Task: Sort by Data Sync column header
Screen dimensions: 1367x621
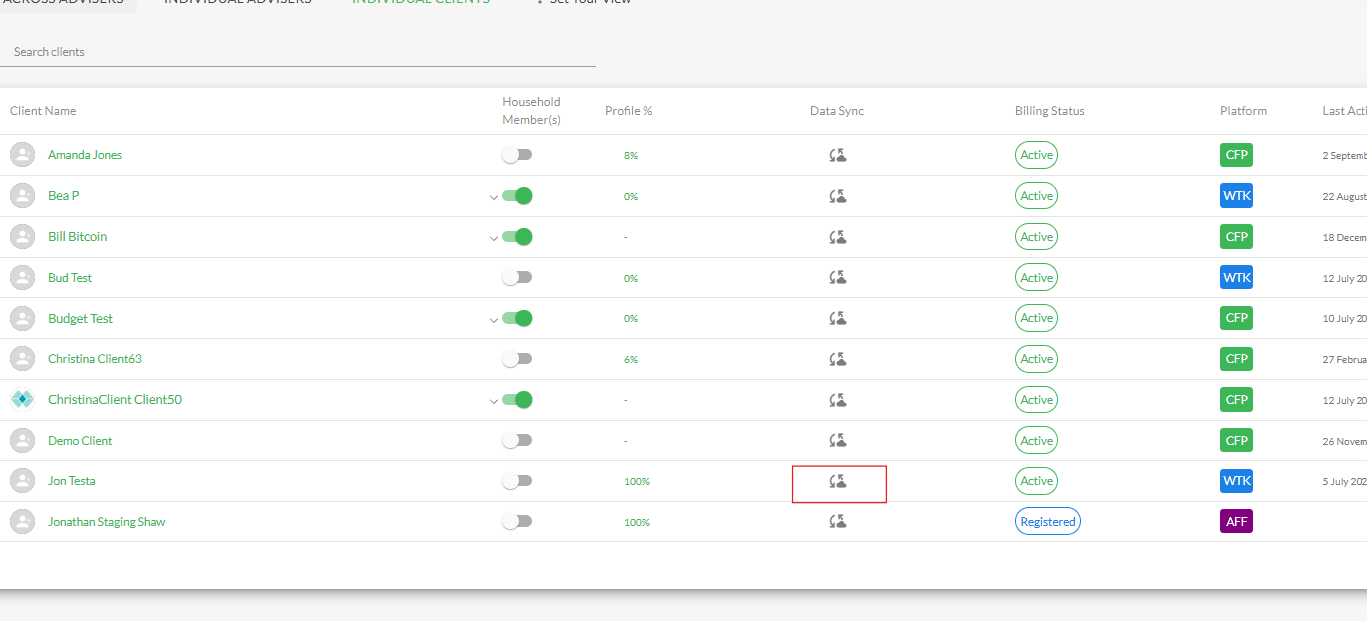Action: tap(837, 111)
